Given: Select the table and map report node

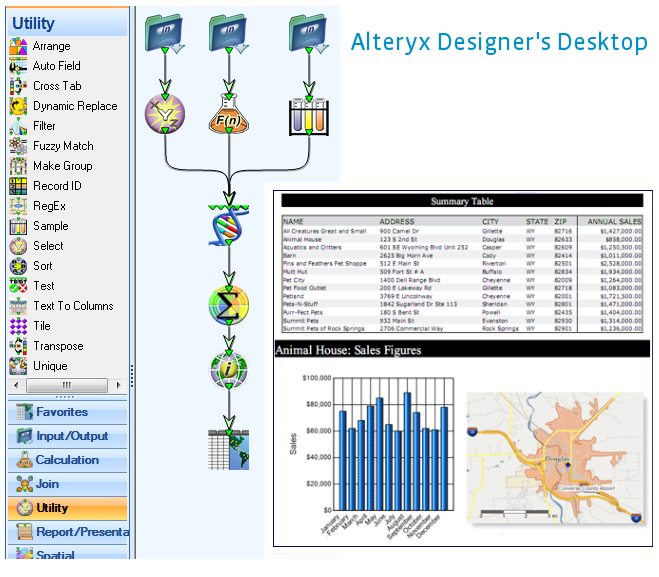Looking at the screenshot, I should tap(229, 450).
